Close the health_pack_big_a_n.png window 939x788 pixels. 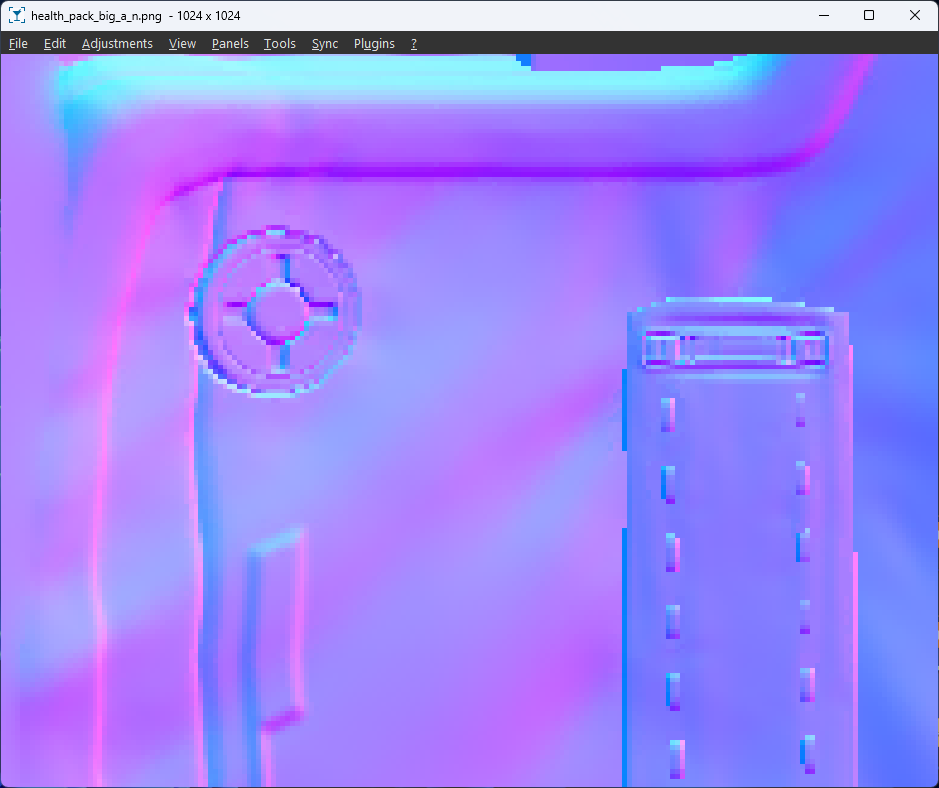tap(914, 16)
